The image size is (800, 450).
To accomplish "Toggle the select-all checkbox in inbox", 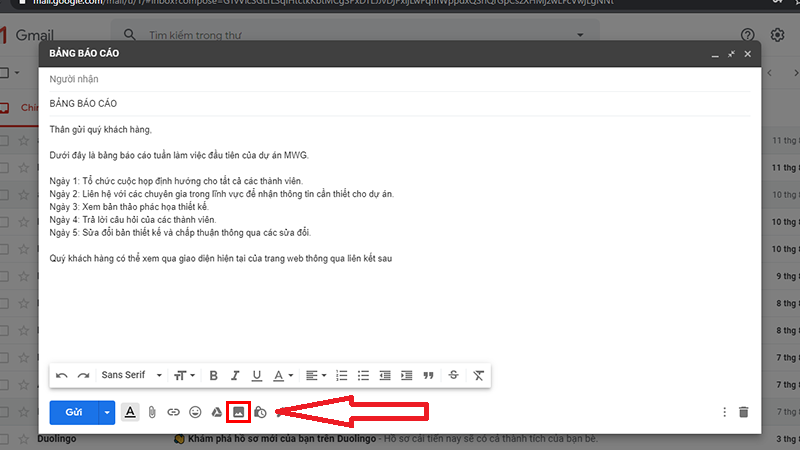I will click(x=5, y=72).
